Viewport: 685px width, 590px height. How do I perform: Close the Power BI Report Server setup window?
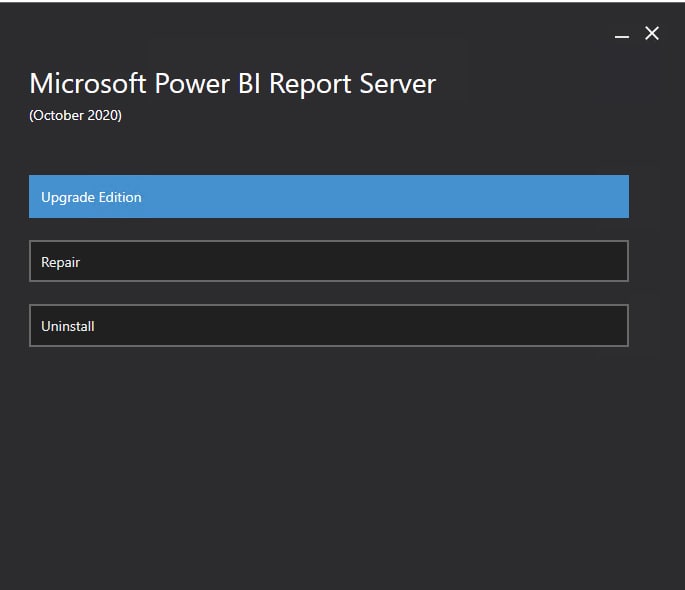(x=652, y=33)
